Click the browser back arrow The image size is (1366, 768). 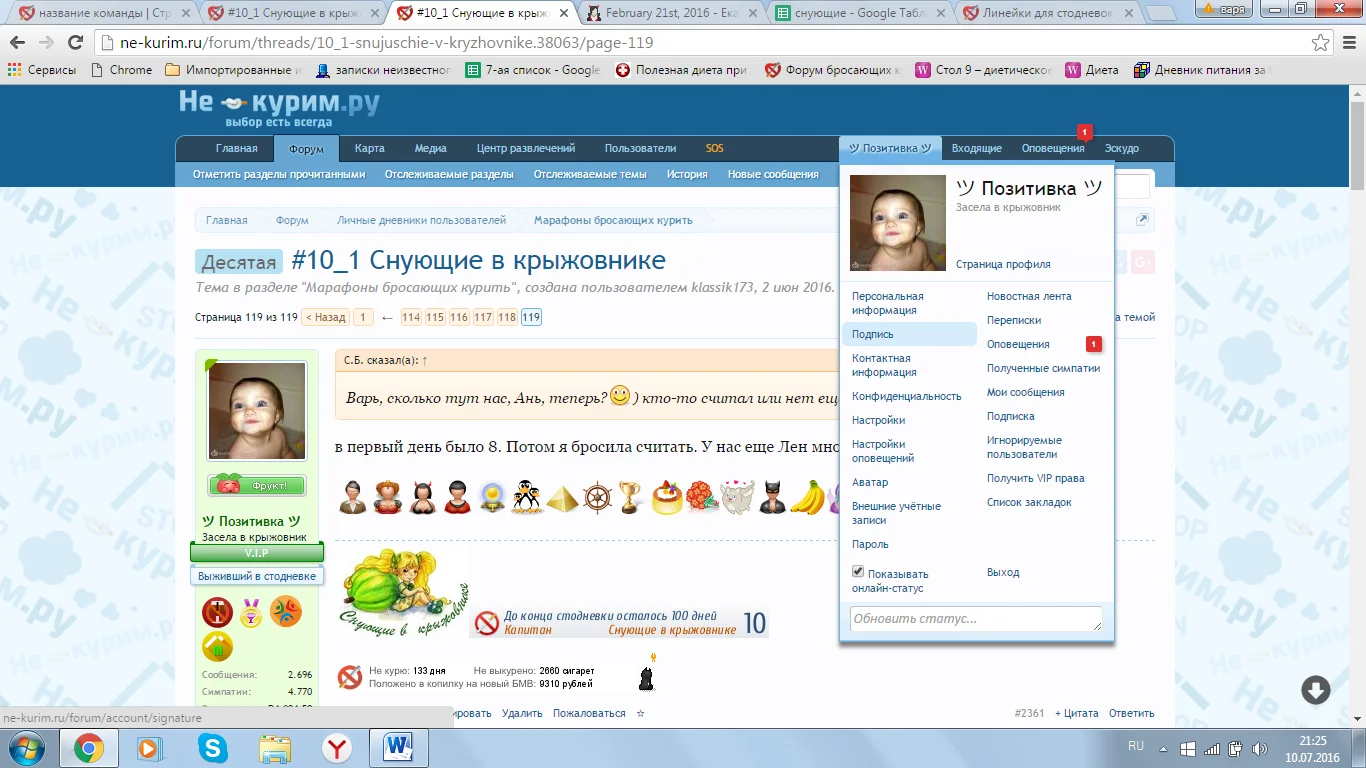coord(19,44)
